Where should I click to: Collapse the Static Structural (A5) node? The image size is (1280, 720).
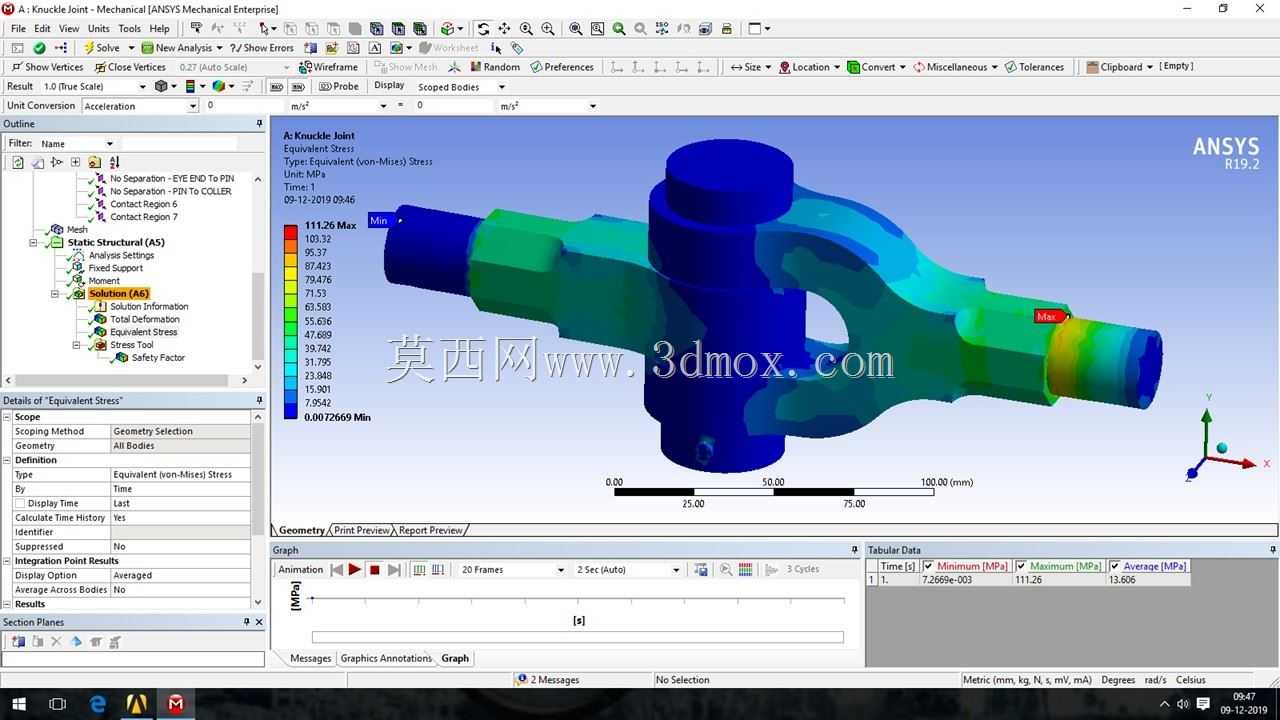34,243
